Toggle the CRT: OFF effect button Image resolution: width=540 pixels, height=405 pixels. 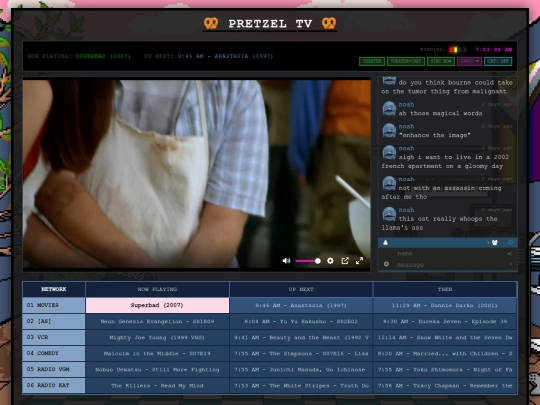click(x=498, y=61)
